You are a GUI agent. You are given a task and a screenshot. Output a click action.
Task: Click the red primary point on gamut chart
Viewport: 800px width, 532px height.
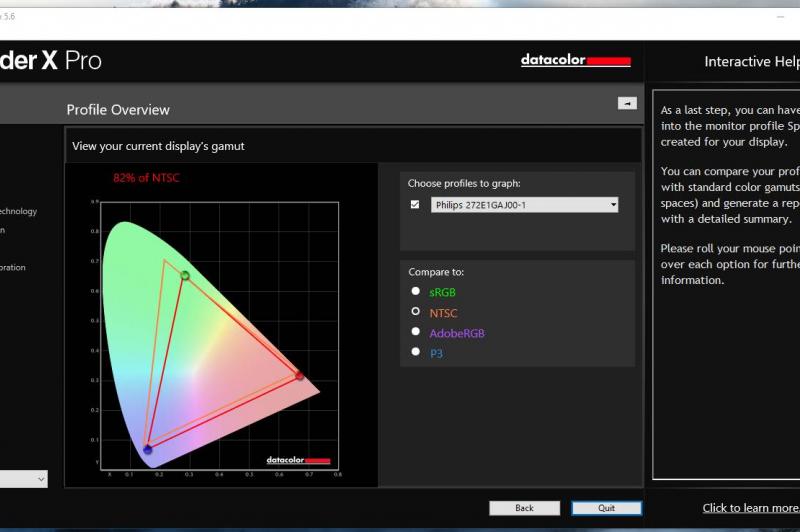pos(299,376)
